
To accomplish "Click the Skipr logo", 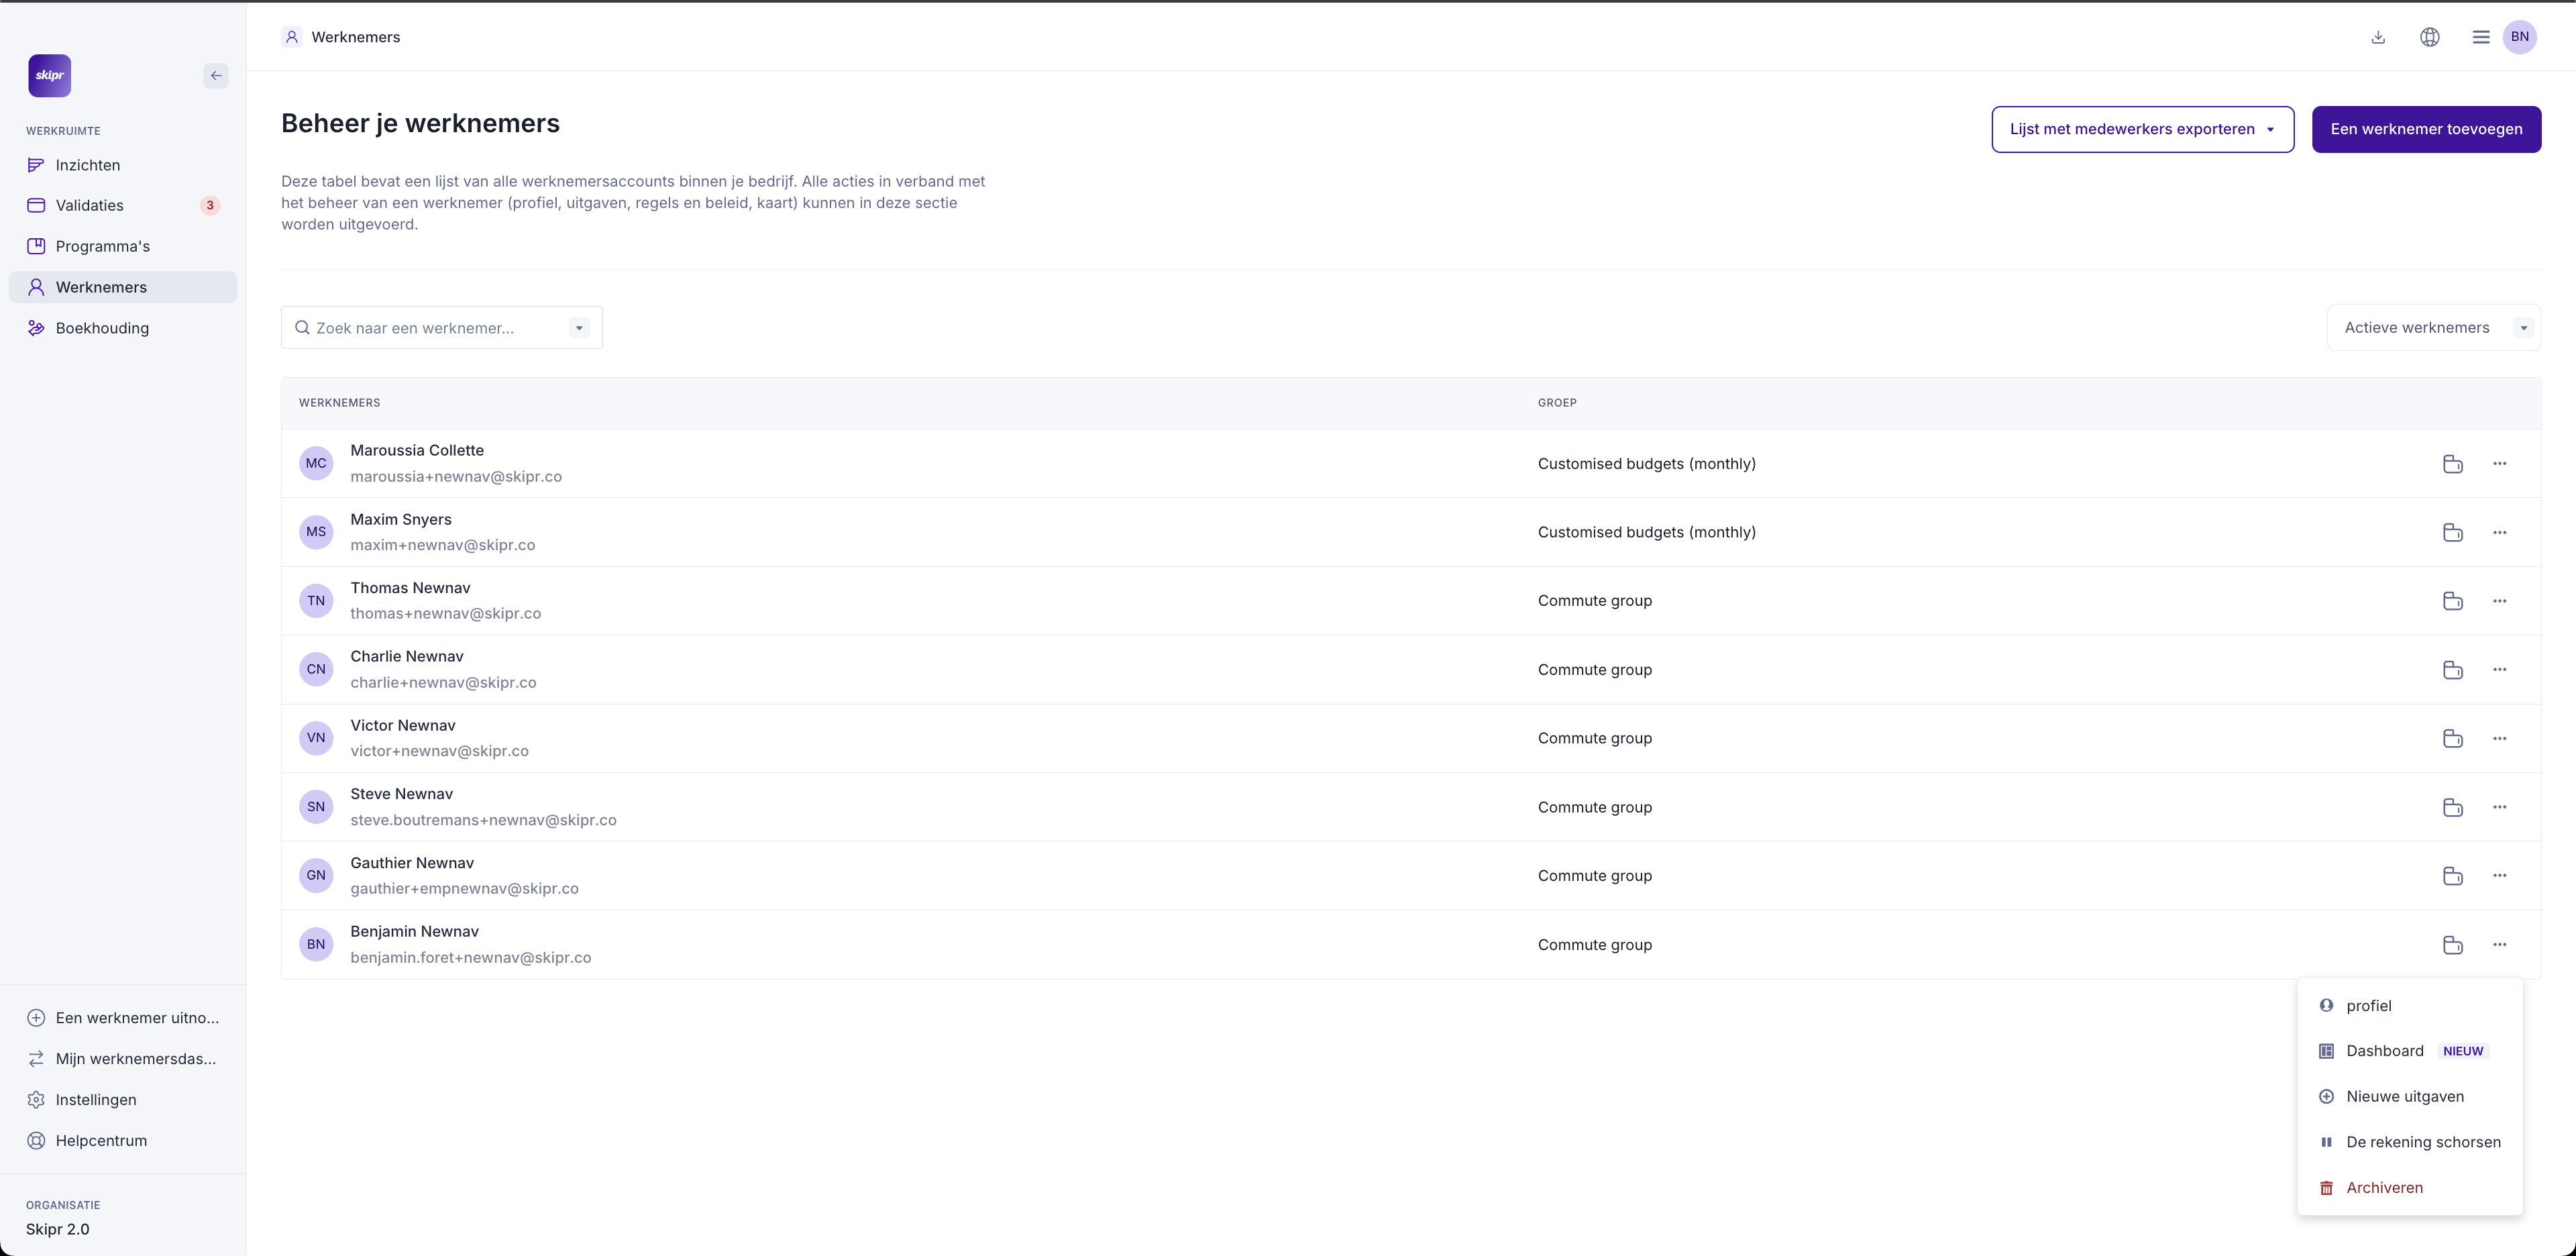I will tap(50, 76).
